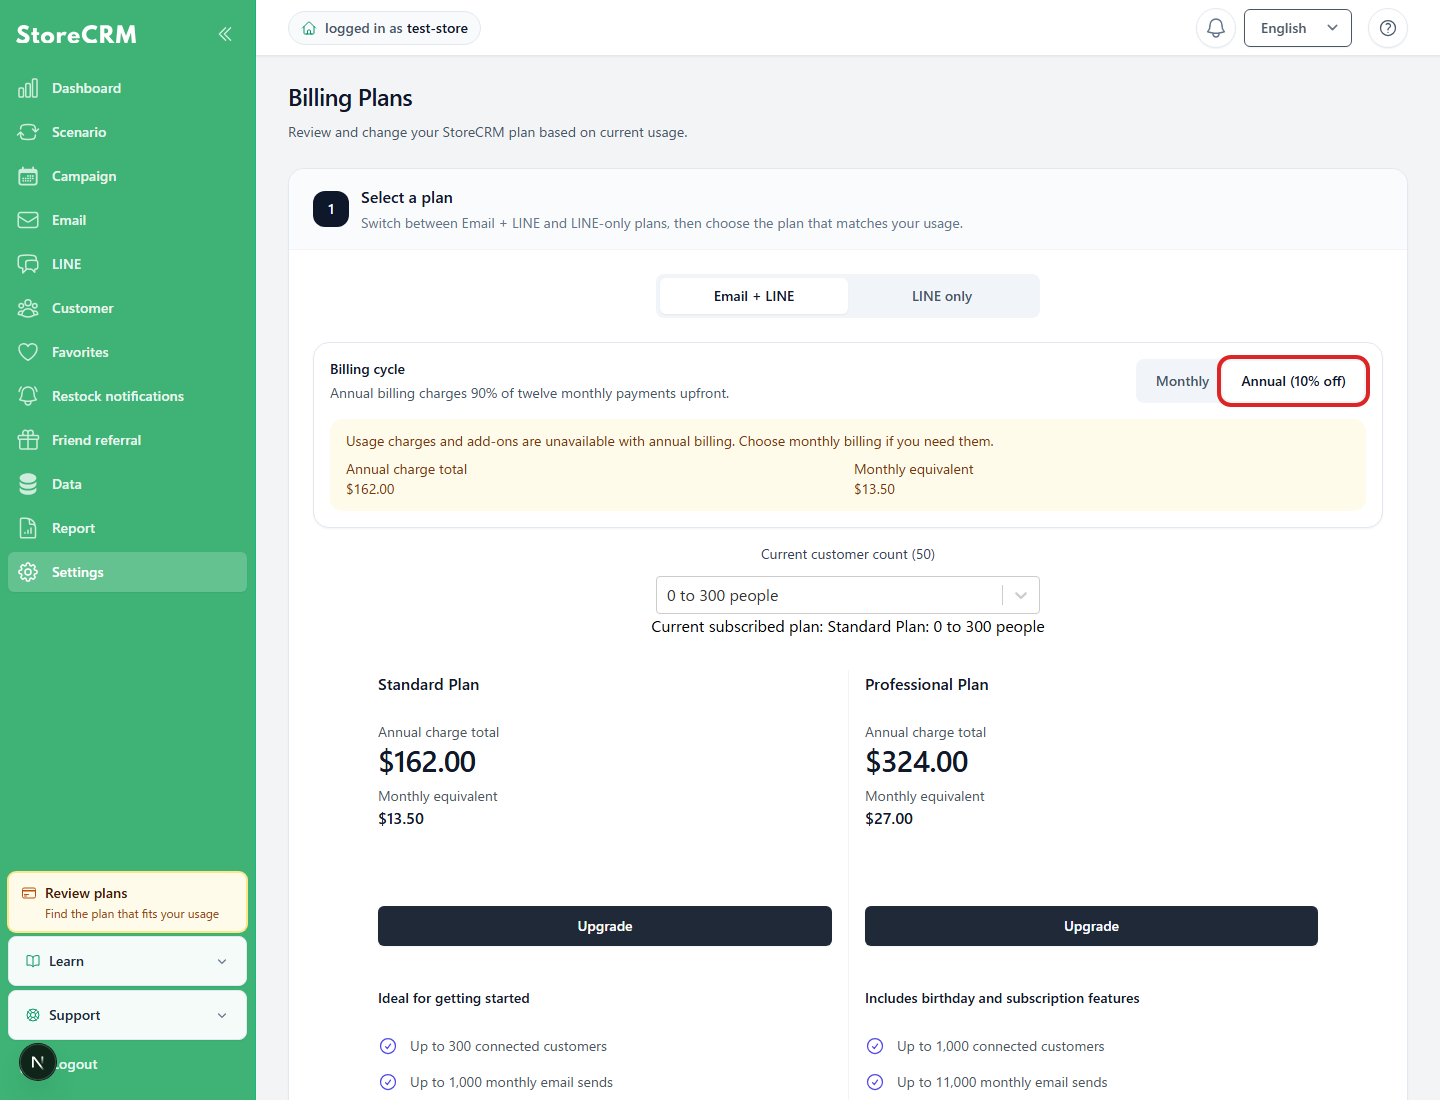1440x1100 pixels.
Task: Open the English language dropdown
Action: tap(1298, 28)
